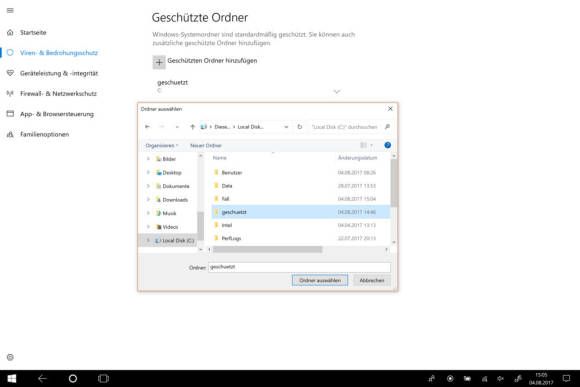This screenshot has width=580, height=387.
Task: Open the hamburger navigation menu
Action: (x=10, y=10)
